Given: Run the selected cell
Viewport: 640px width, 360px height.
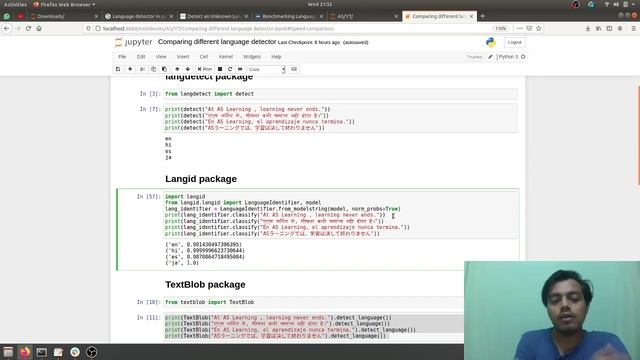Looking at the screenshot, I should pos(204,69).
